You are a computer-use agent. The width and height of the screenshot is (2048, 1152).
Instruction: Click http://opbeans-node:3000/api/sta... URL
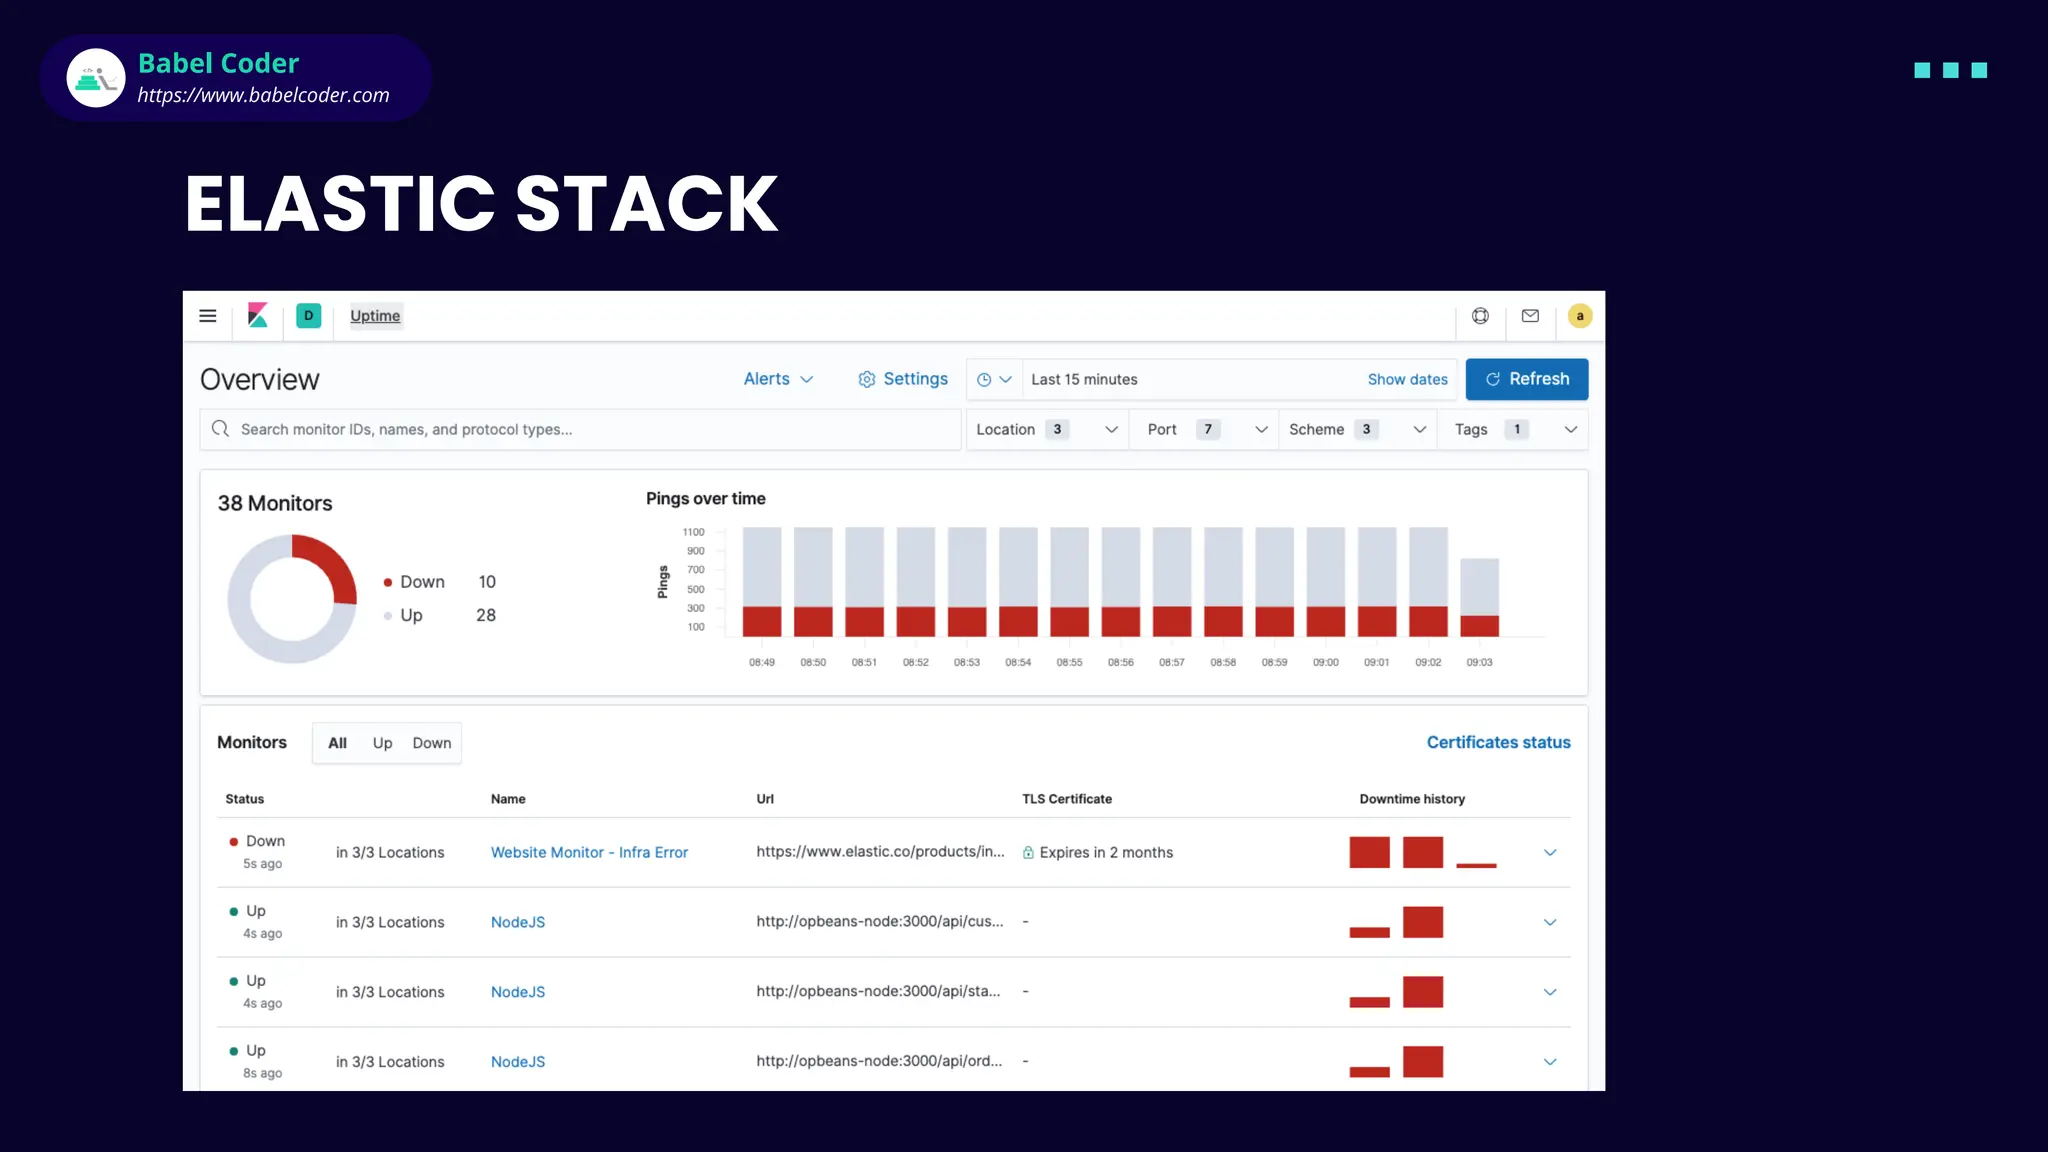click(x=878, y=991)
